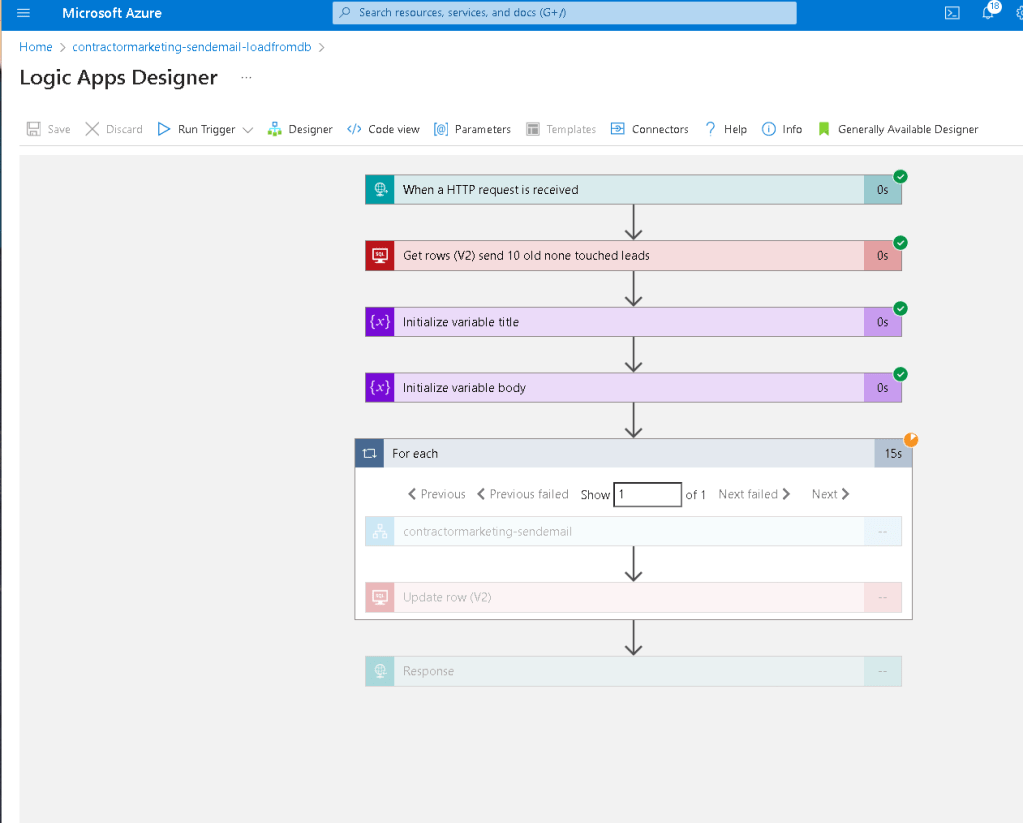Focus the search resources, services, and docs box

click(x=564, y=12)
